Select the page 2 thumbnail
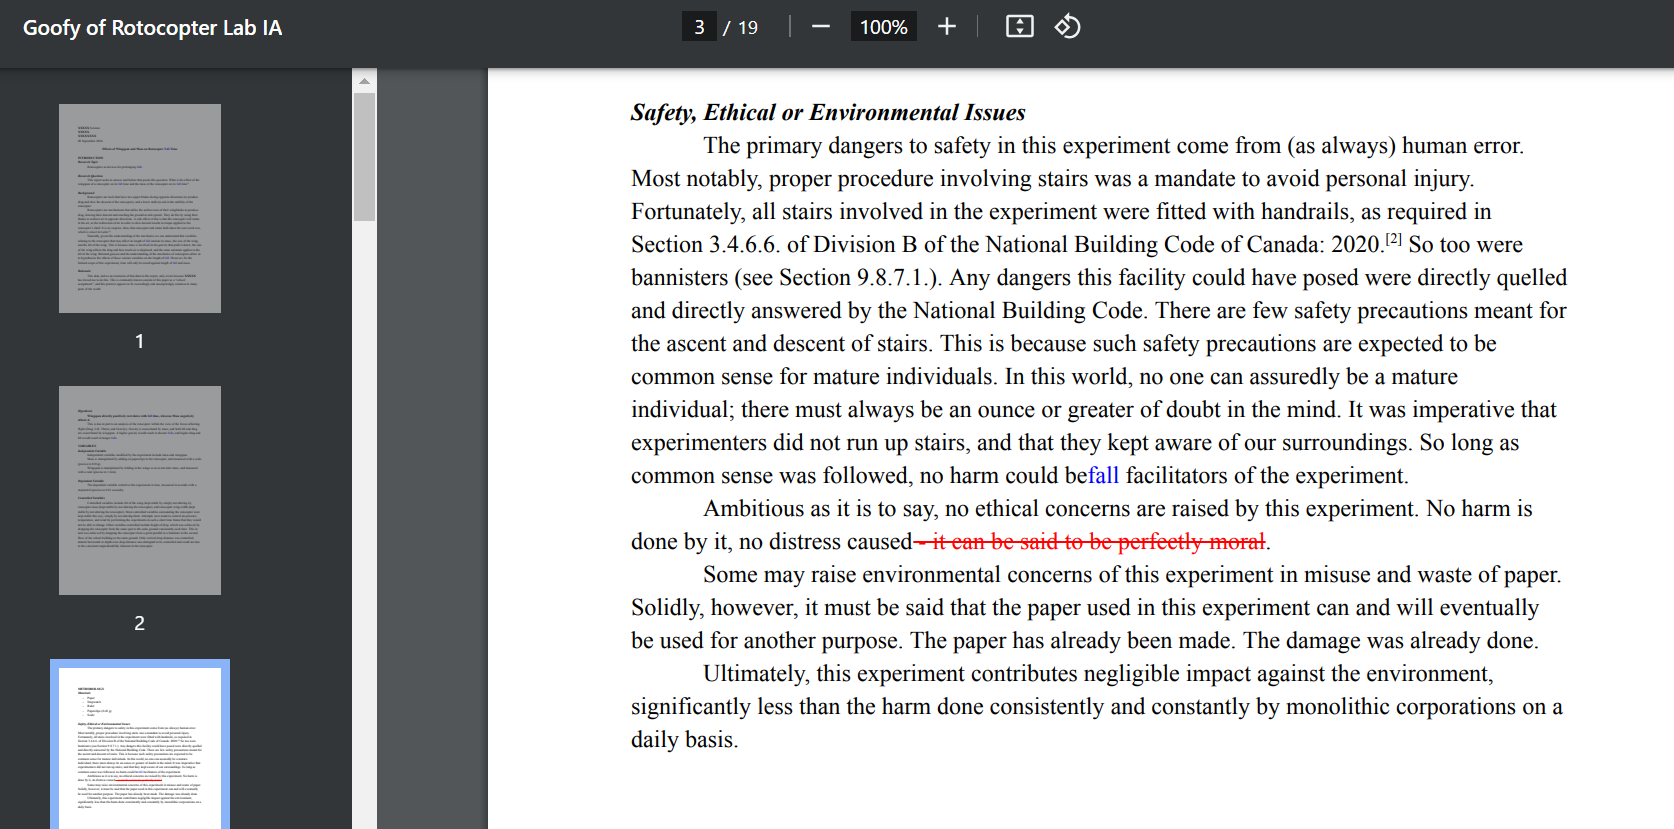Screen dimensions: 1674x829 coord(140,490)
